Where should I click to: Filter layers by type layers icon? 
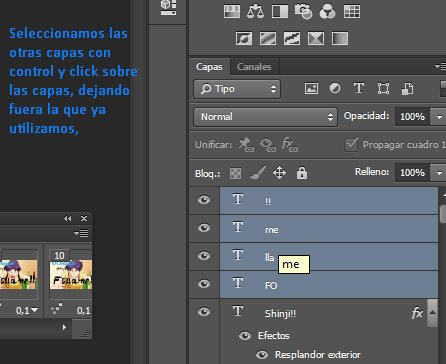(359, 88)
